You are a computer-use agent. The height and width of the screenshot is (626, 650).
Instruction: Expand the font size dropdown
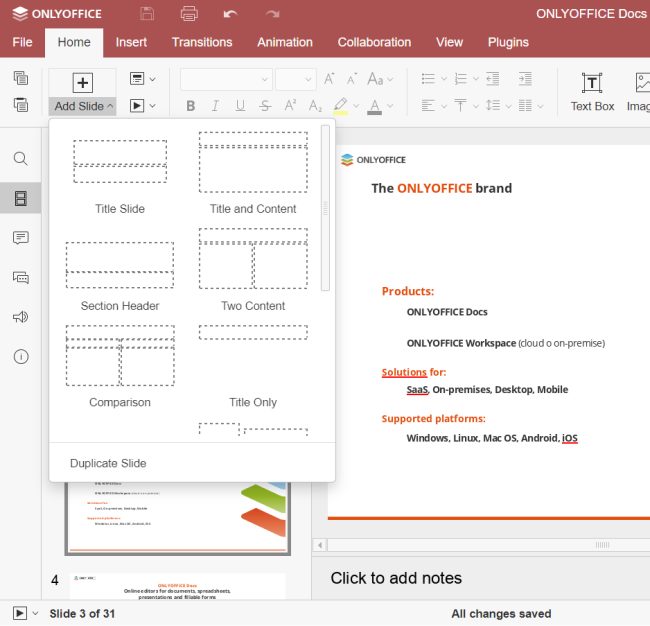coord(308,80)
